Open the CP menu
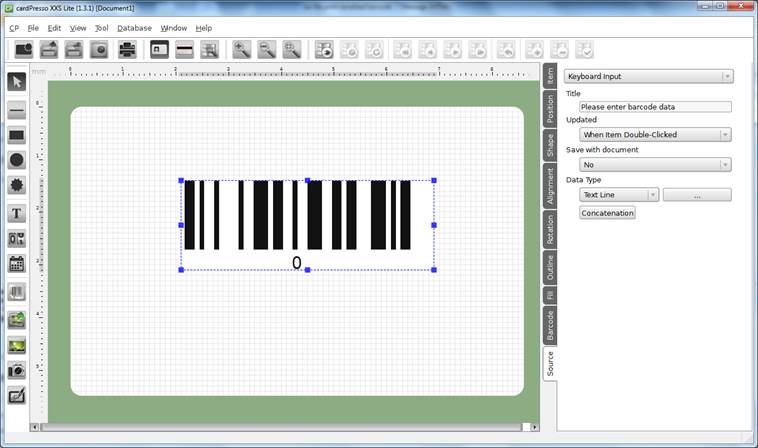 14,28
